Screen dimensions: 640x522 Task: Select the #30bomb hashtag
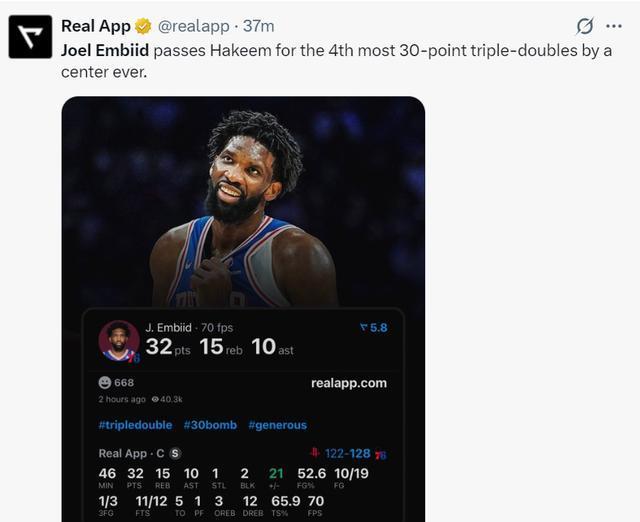(x=210, y=425)
